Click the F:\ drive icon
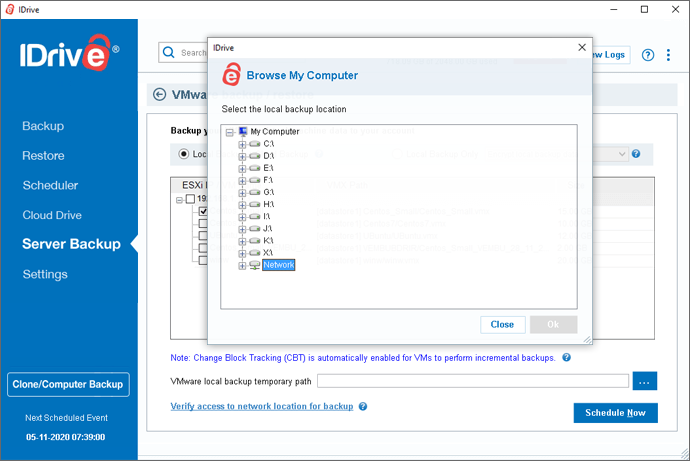The height and width of the screenshot is (461, 690). pos(255,180)
